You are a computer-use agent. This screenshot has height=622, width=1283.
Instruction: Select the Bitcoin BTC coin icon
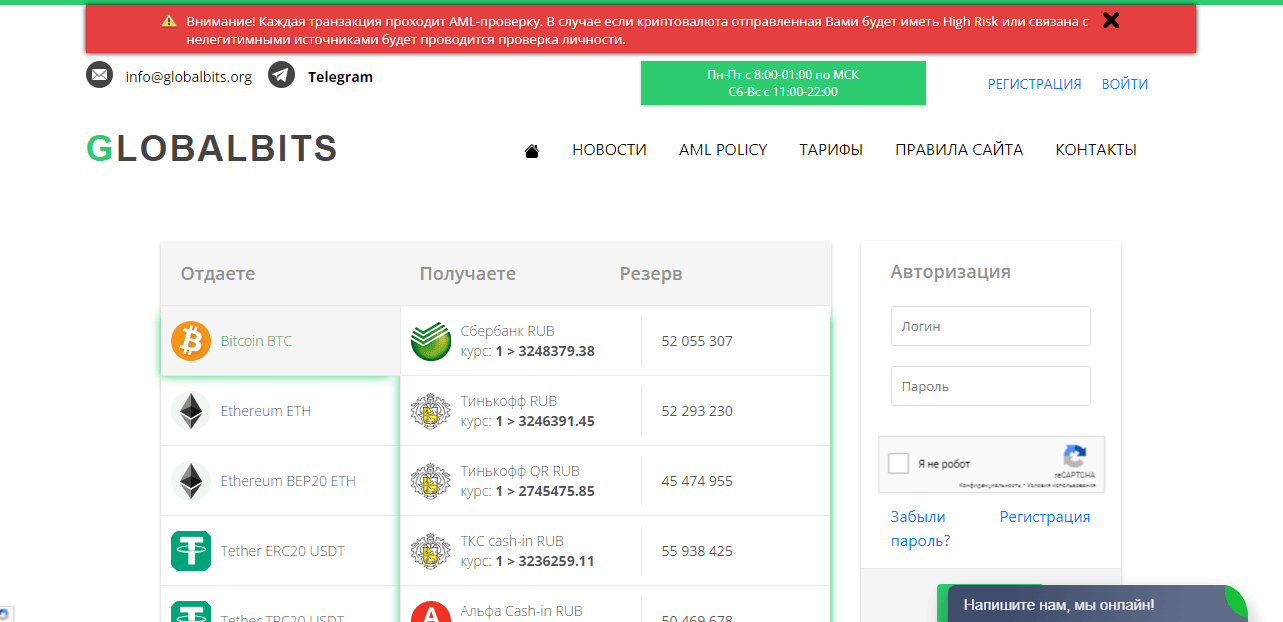click(x=191, y=341)
